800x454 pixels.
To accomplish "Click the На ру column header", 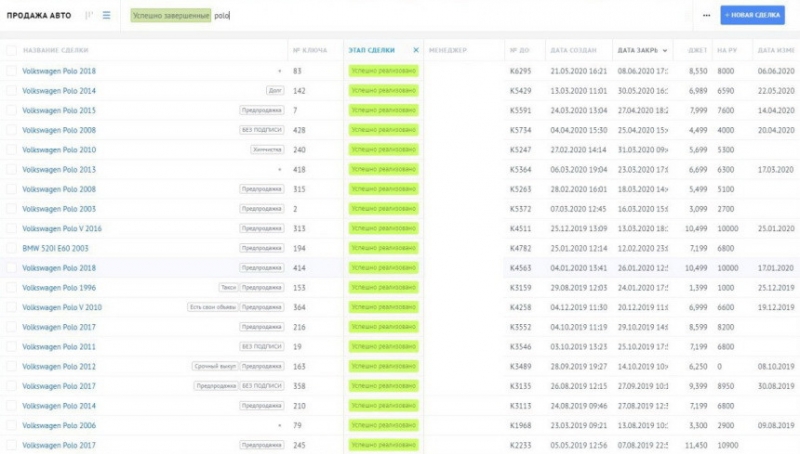I will click(x=727, y=50).
